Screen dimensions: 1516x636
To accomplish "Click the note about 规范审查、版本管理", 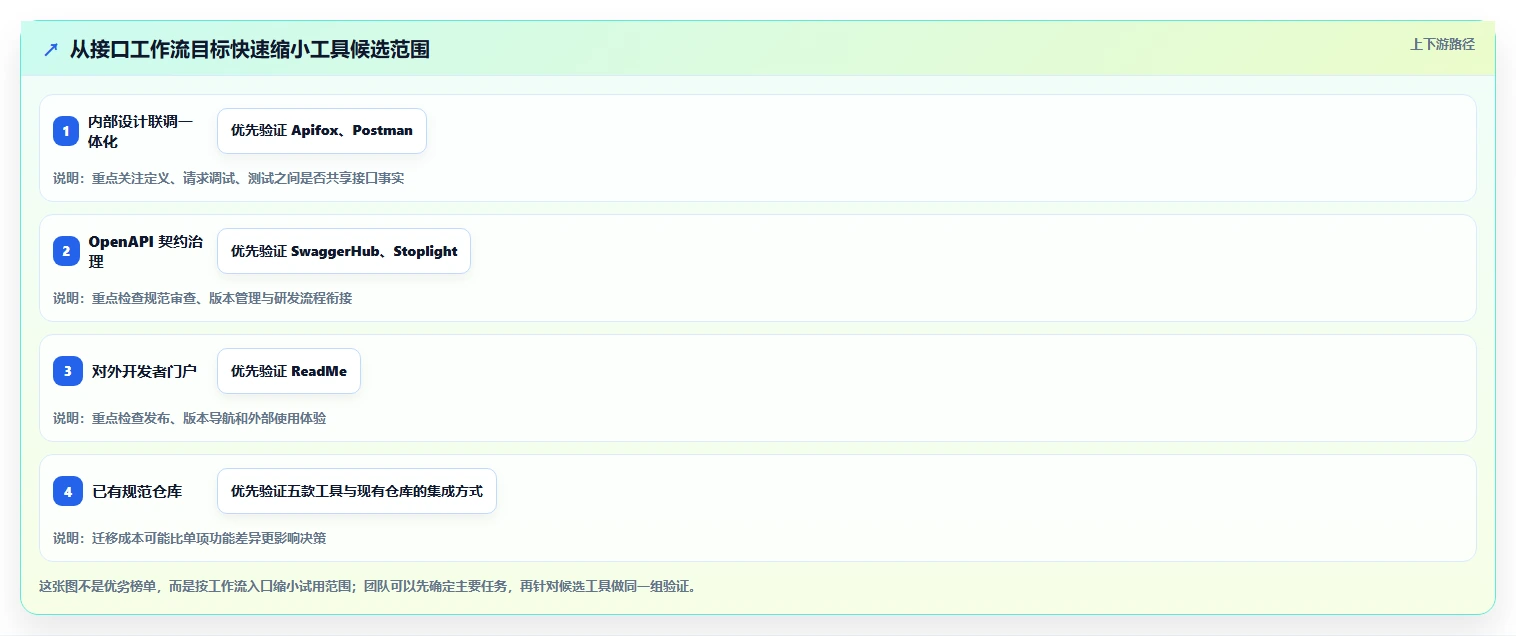I will pos(202,298).
